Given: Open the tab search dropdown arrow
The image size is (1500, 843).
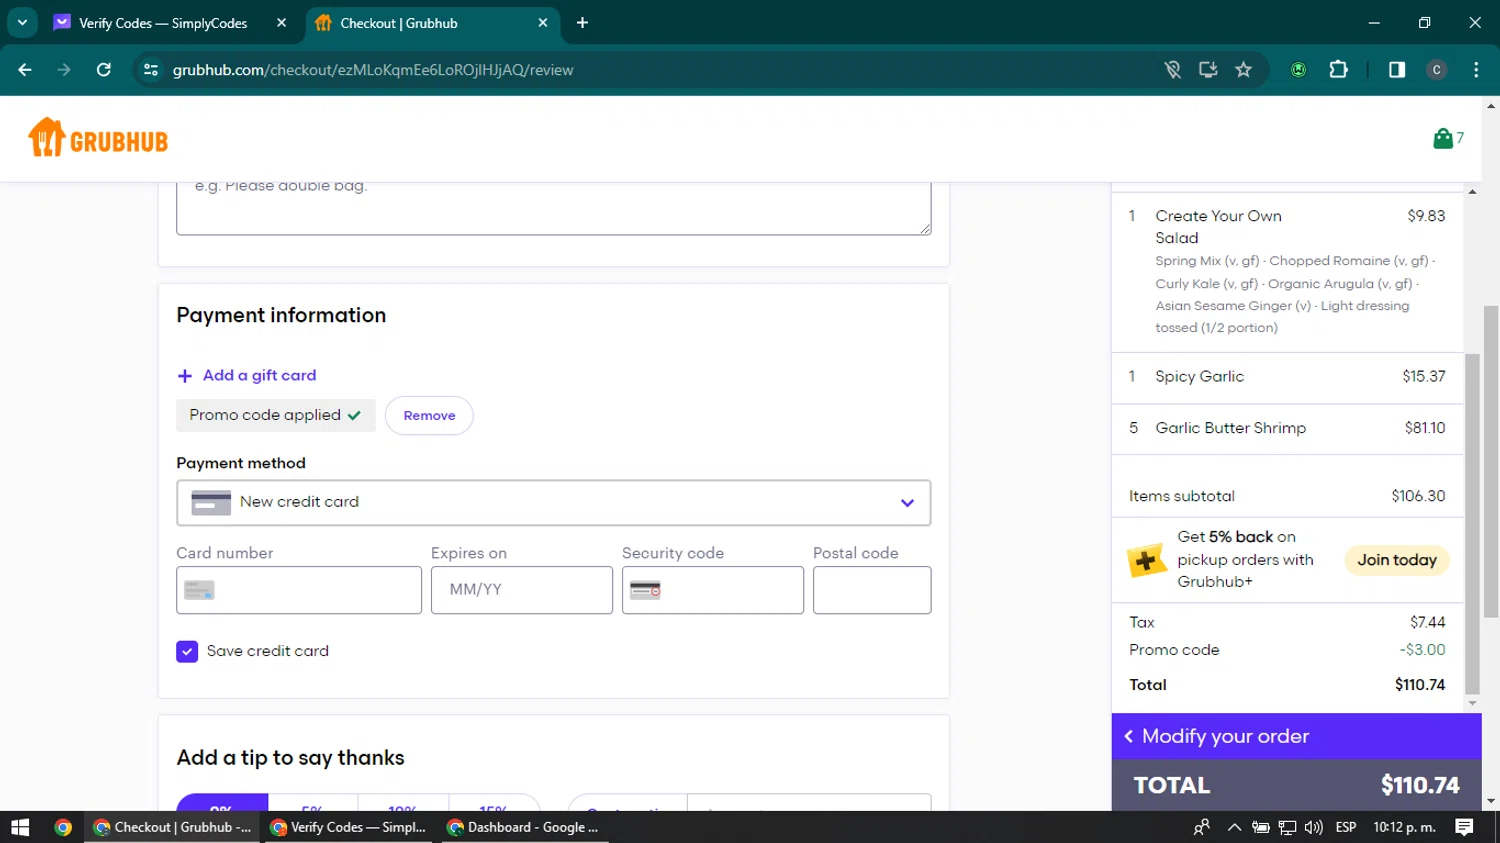Looking at the screenshot, I should click(x=22, y=22).
